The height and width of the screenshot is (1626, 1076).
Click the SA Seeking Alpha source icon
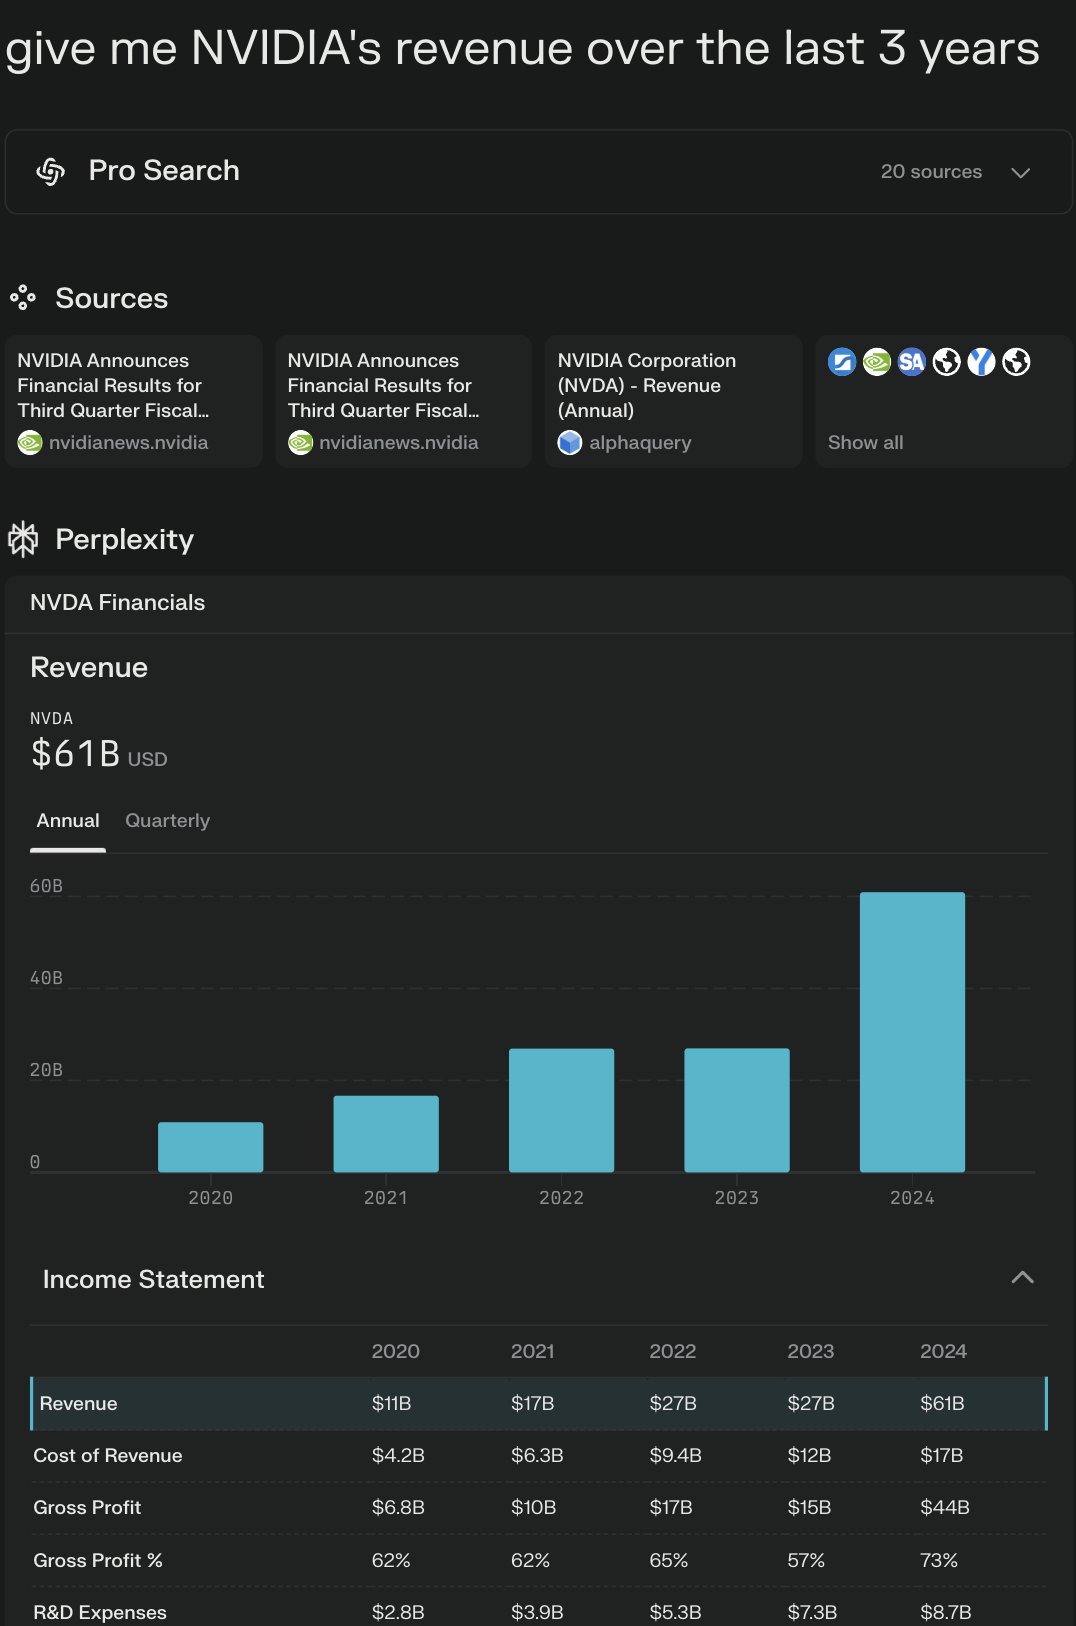[x=911, y=361]
